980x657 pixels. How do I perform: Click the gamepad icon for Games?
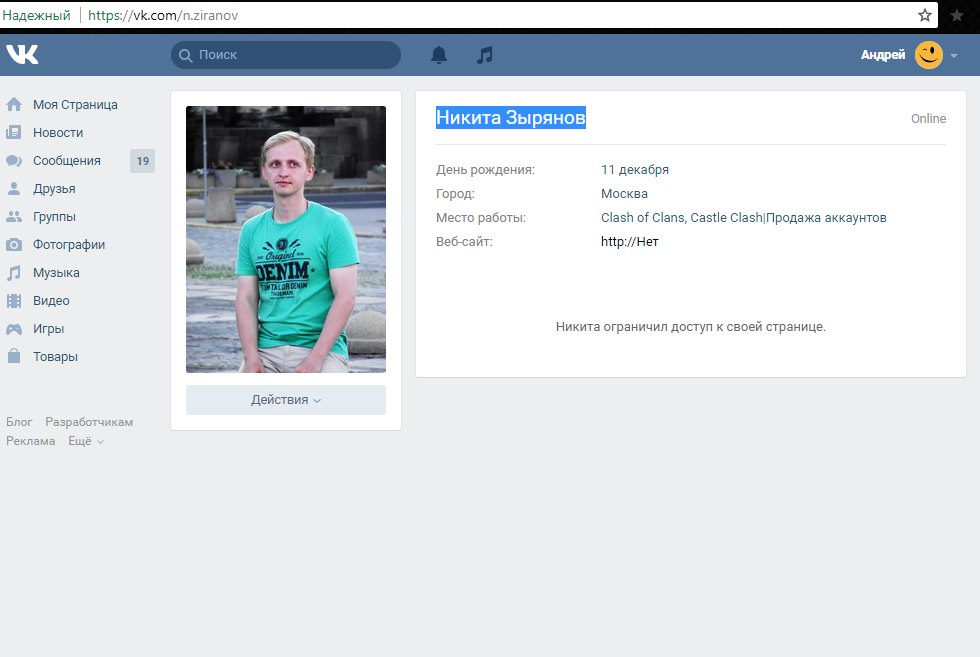click(14, 328)
